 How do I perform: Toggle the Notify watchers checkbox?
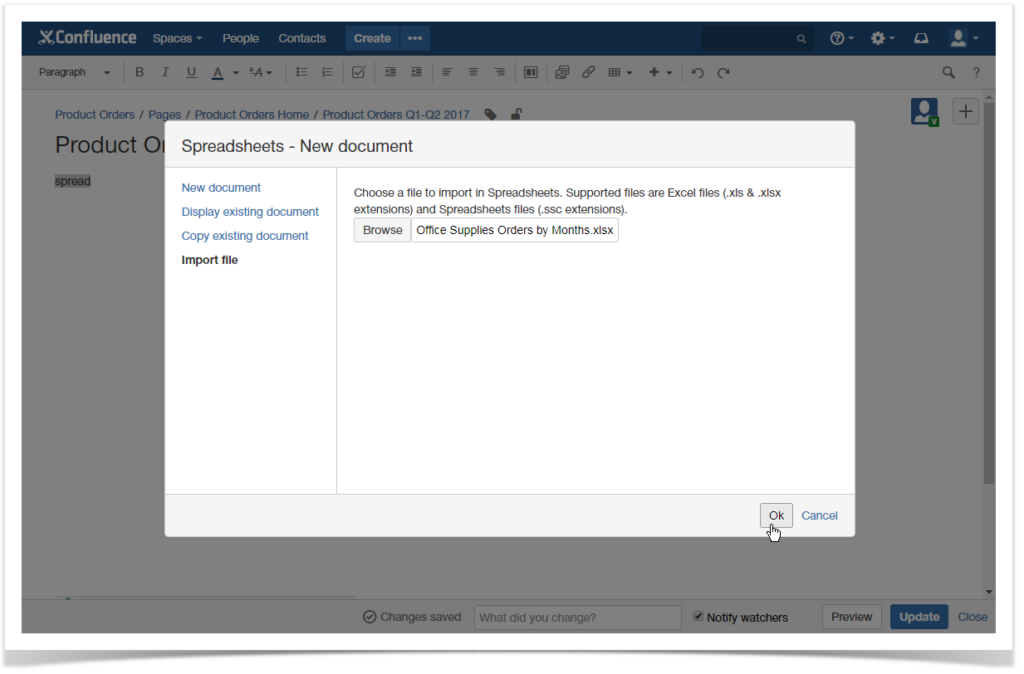coord(698,617)
